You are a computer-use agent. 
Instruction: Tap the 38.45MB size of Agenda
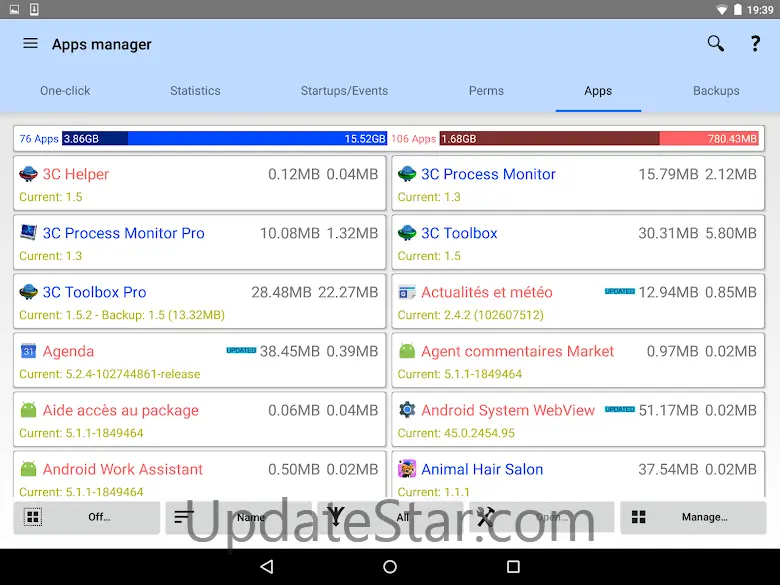point(290,351)
